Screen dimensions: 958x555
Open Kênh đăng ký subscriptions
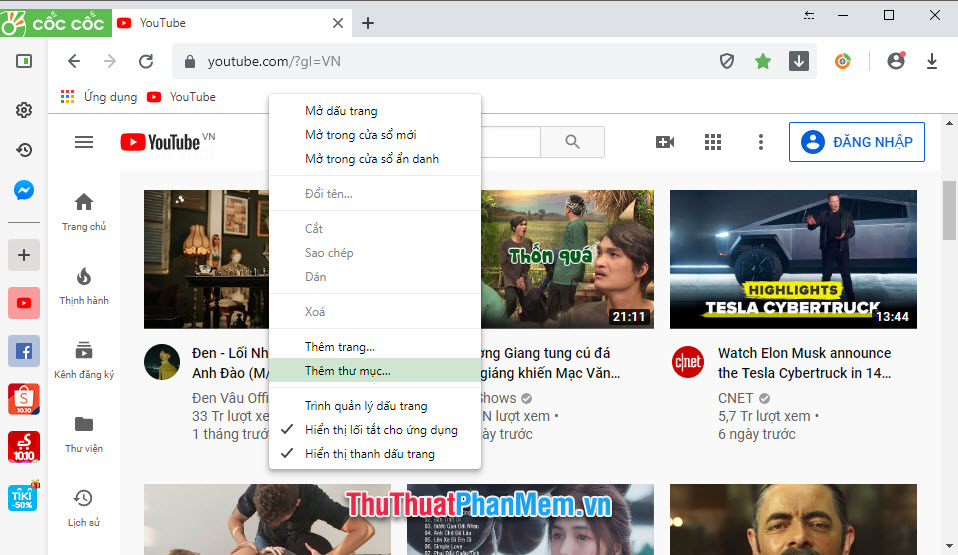click(x=84, y=360)
